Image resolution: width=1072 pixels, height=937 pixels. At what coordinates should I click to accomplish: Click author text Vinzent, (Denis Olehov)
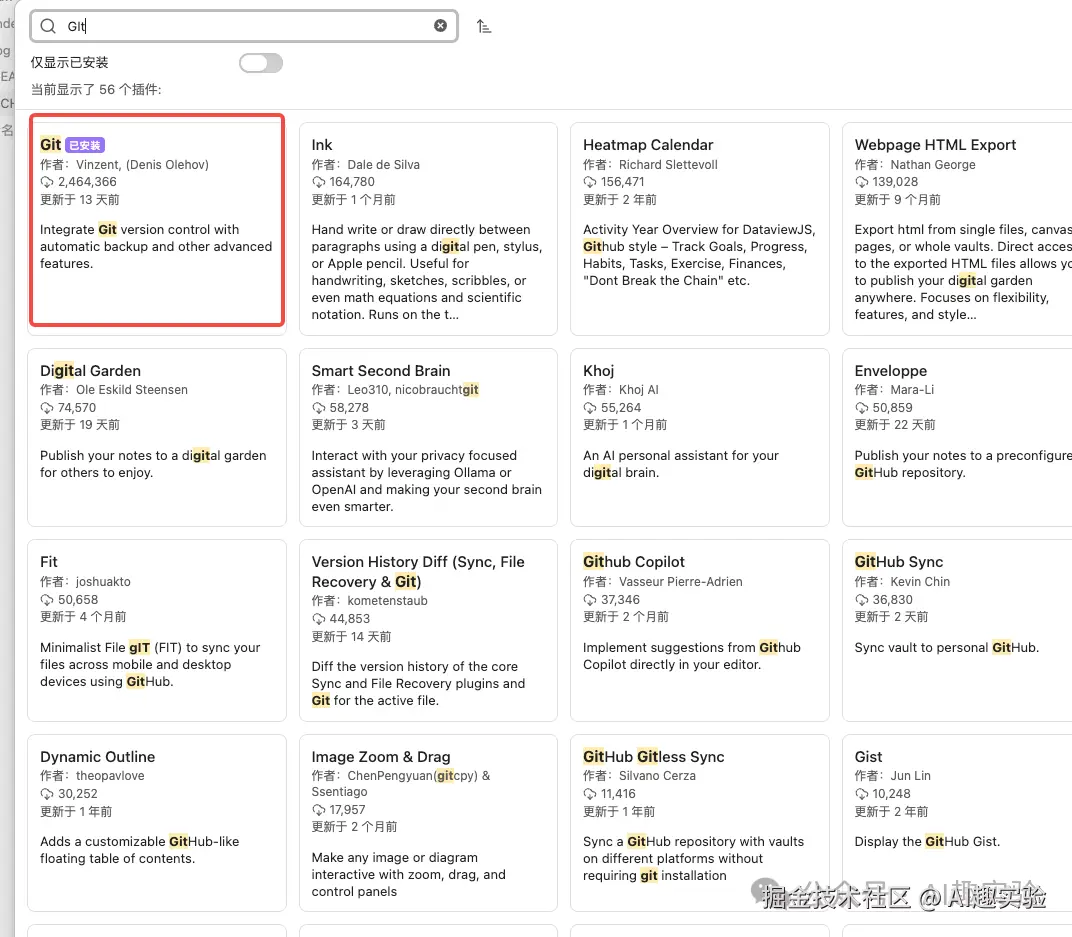coord(142,165)
